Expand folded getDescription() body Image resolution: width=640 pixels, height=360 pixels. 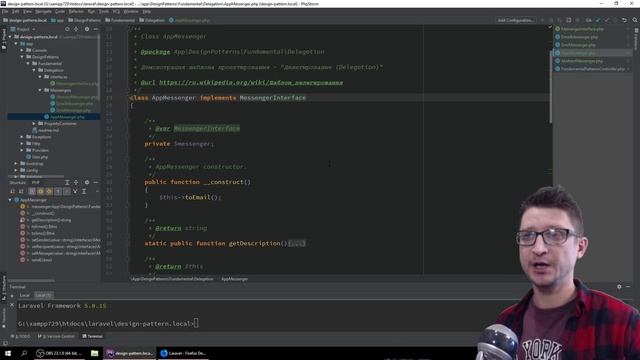[297, 244]
